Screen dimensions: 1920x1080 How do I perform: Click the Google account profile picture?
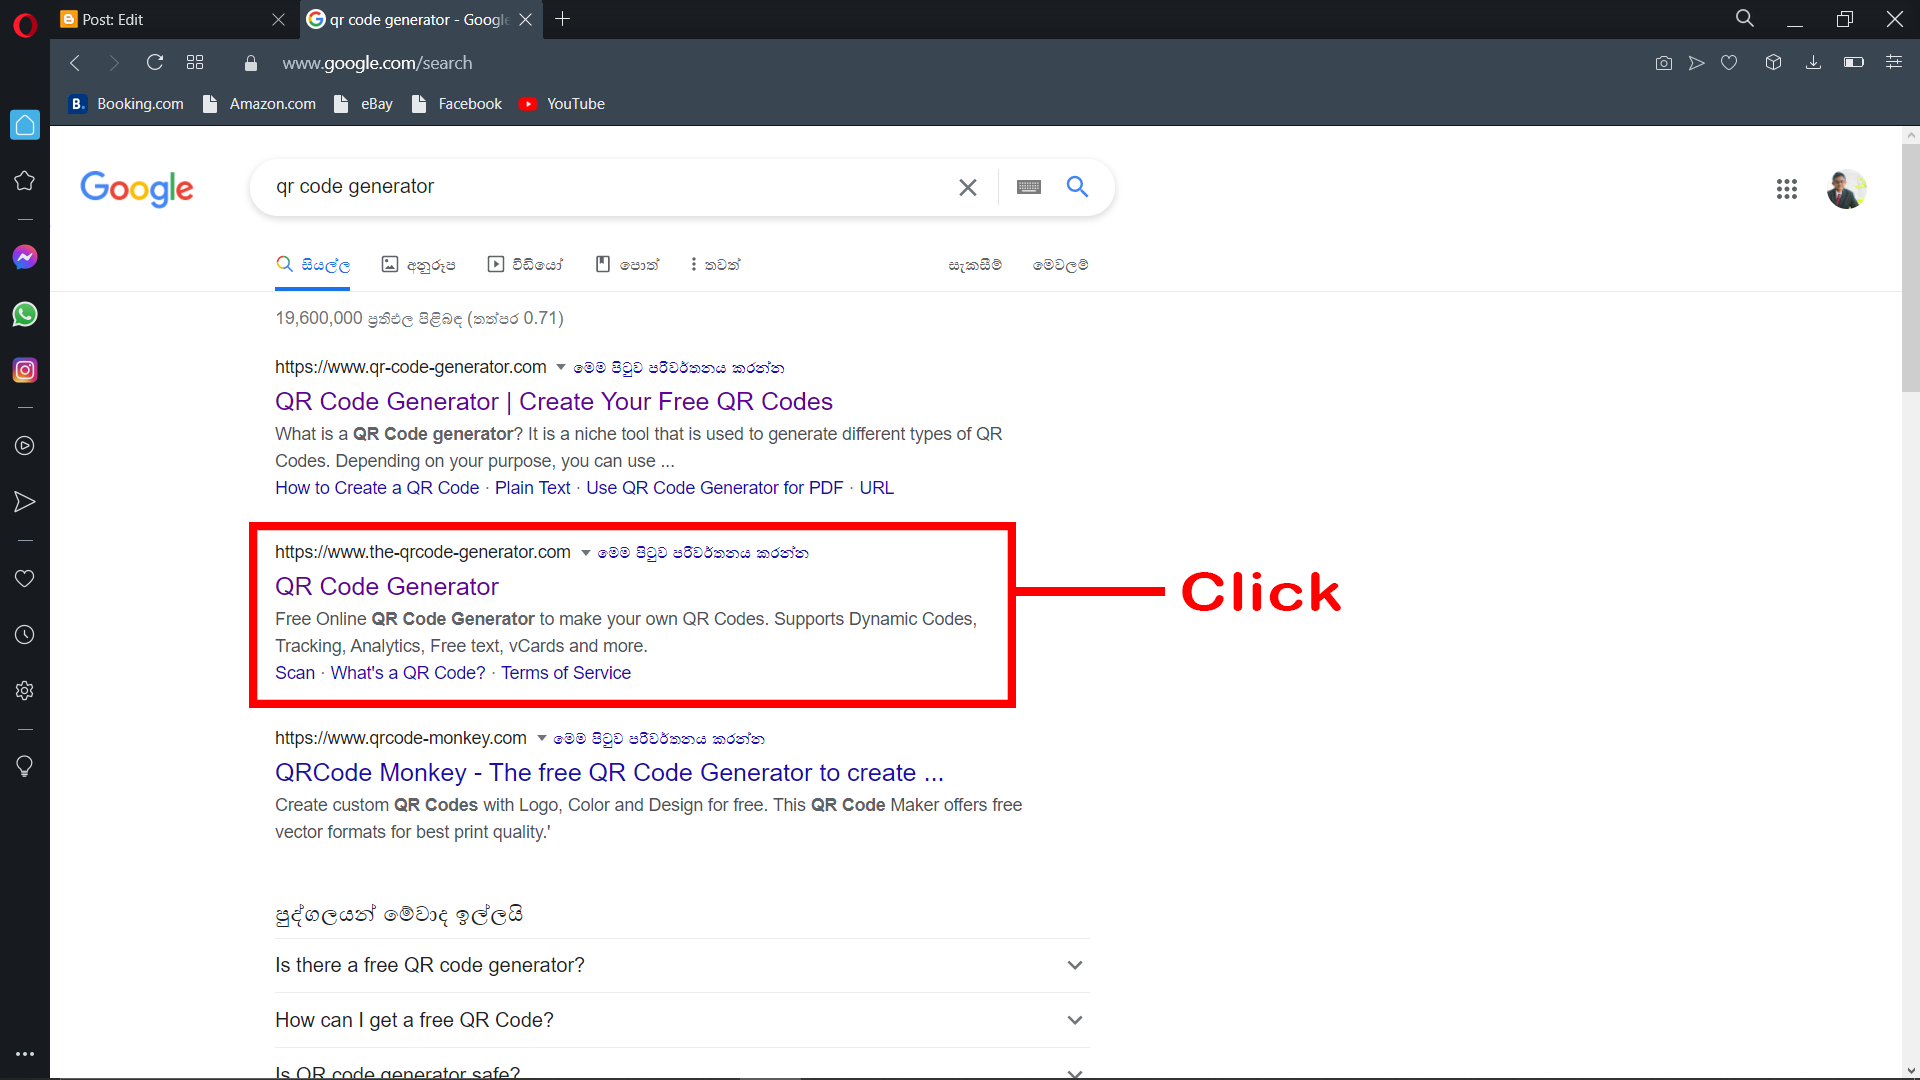coord(1847,189)
